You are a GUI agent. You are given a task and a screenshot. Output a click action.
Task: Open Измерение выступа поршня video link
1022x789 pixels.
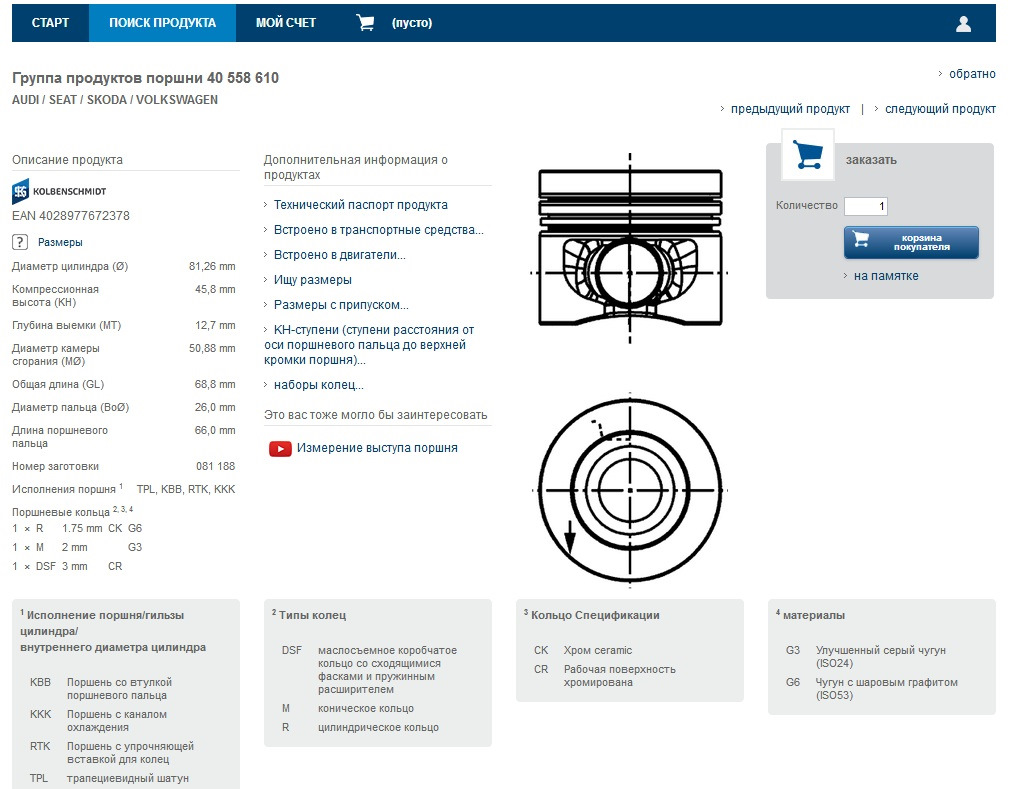(377, 448)
